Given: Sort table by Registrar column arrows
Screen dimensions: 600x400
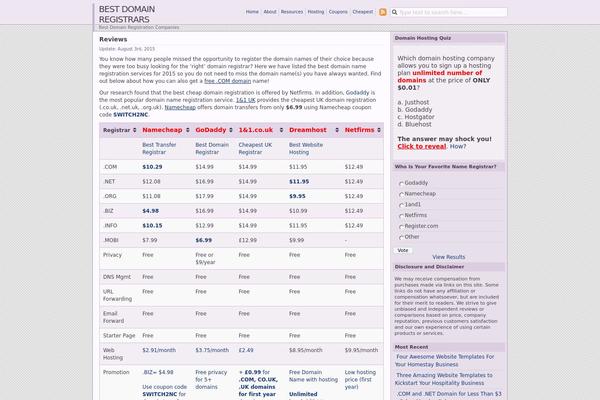Looking at the screenshot, I should pos(134,130).
